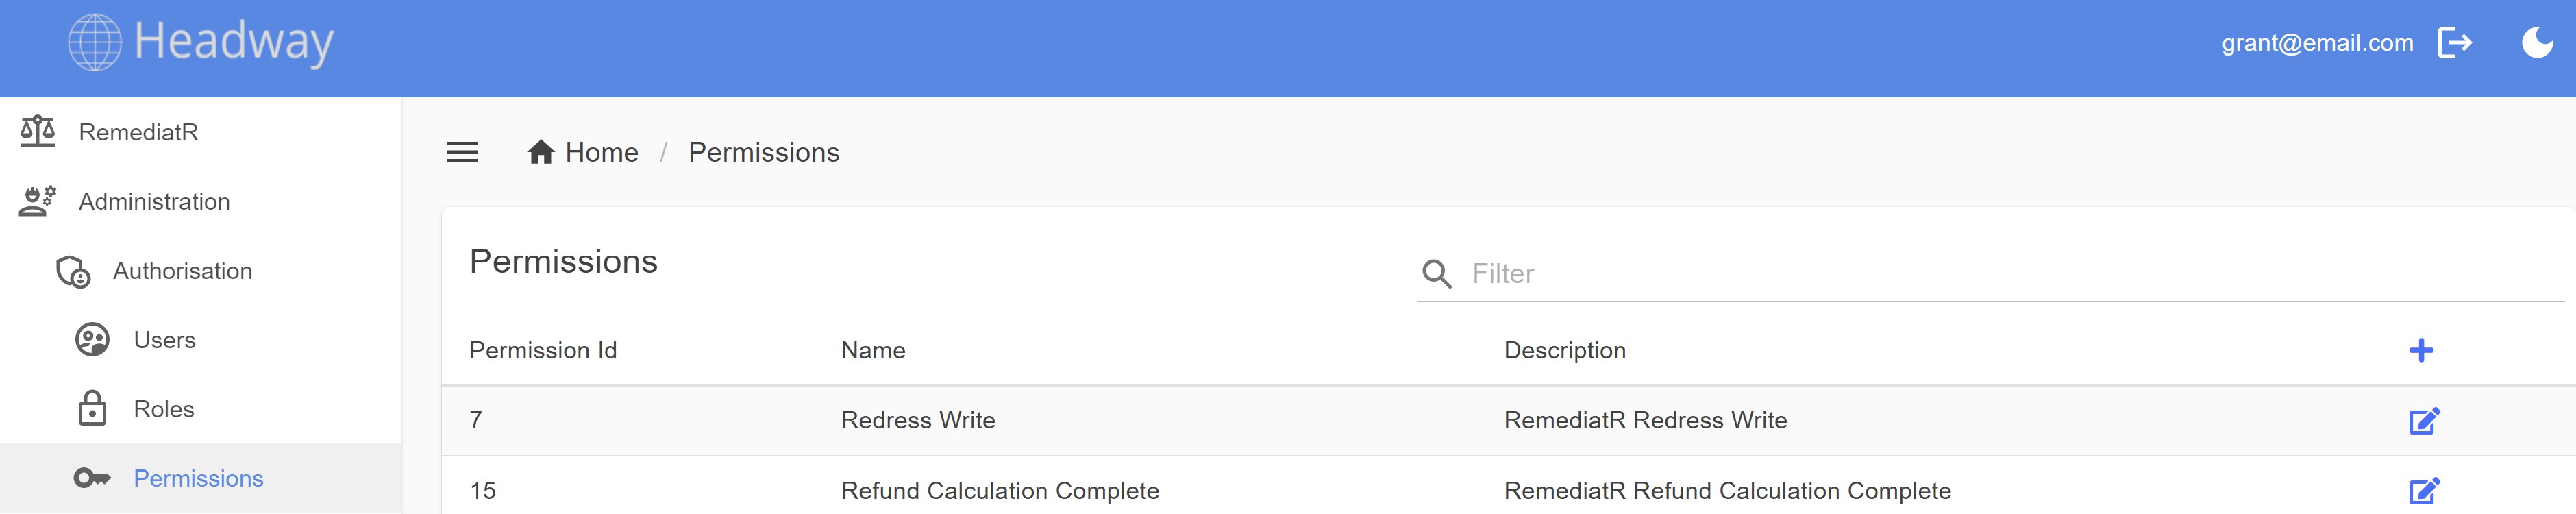Click the grant@email.com account text
Image resolution: width=2576 pixels, height=514 pixels.
[2317, 43]
